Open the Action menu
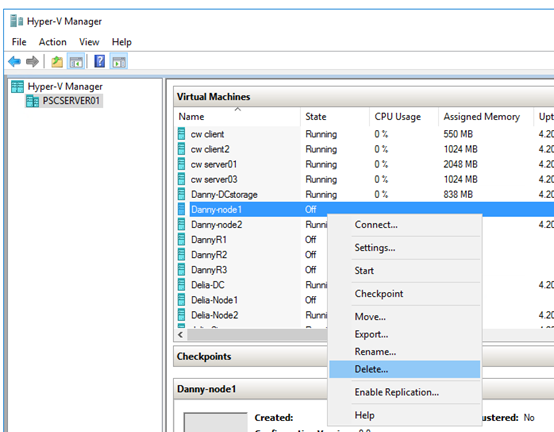Image resolution: width=554 pixels, height=432 pixels. coord(53,42)
